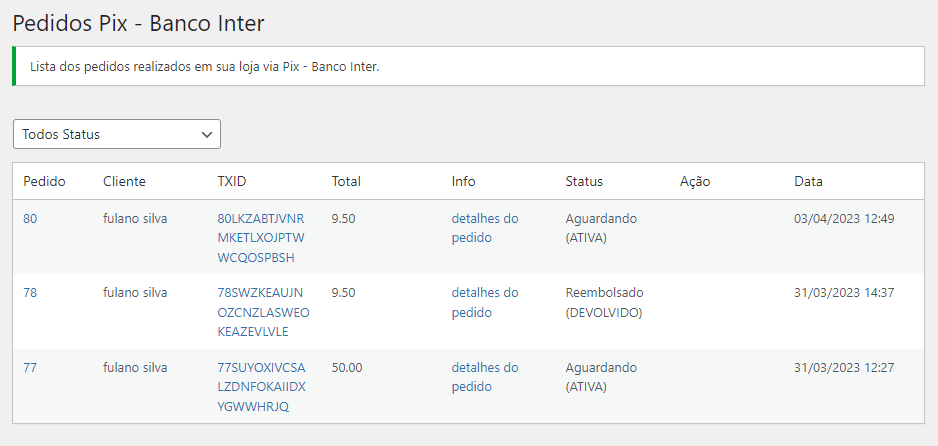Open order number 78 link
The image size is (938, 446).
[30, 293]
